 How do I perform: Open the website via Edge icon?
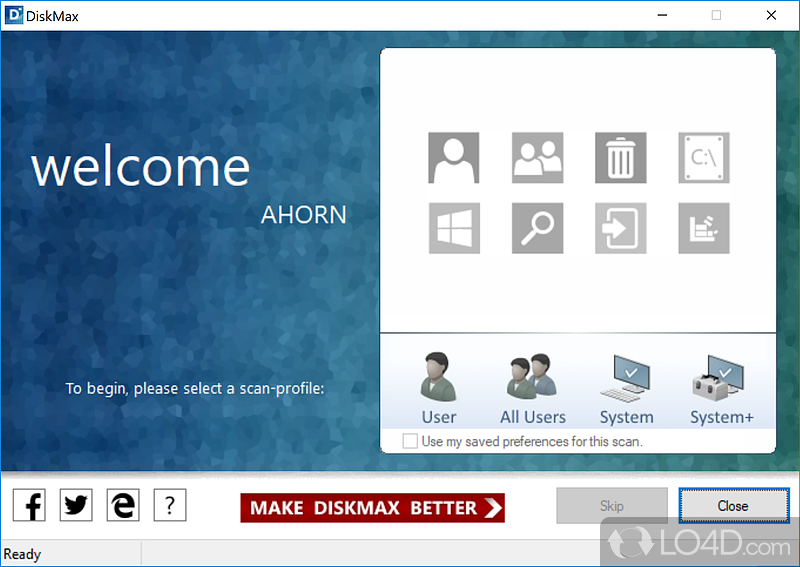coord(123,505)
